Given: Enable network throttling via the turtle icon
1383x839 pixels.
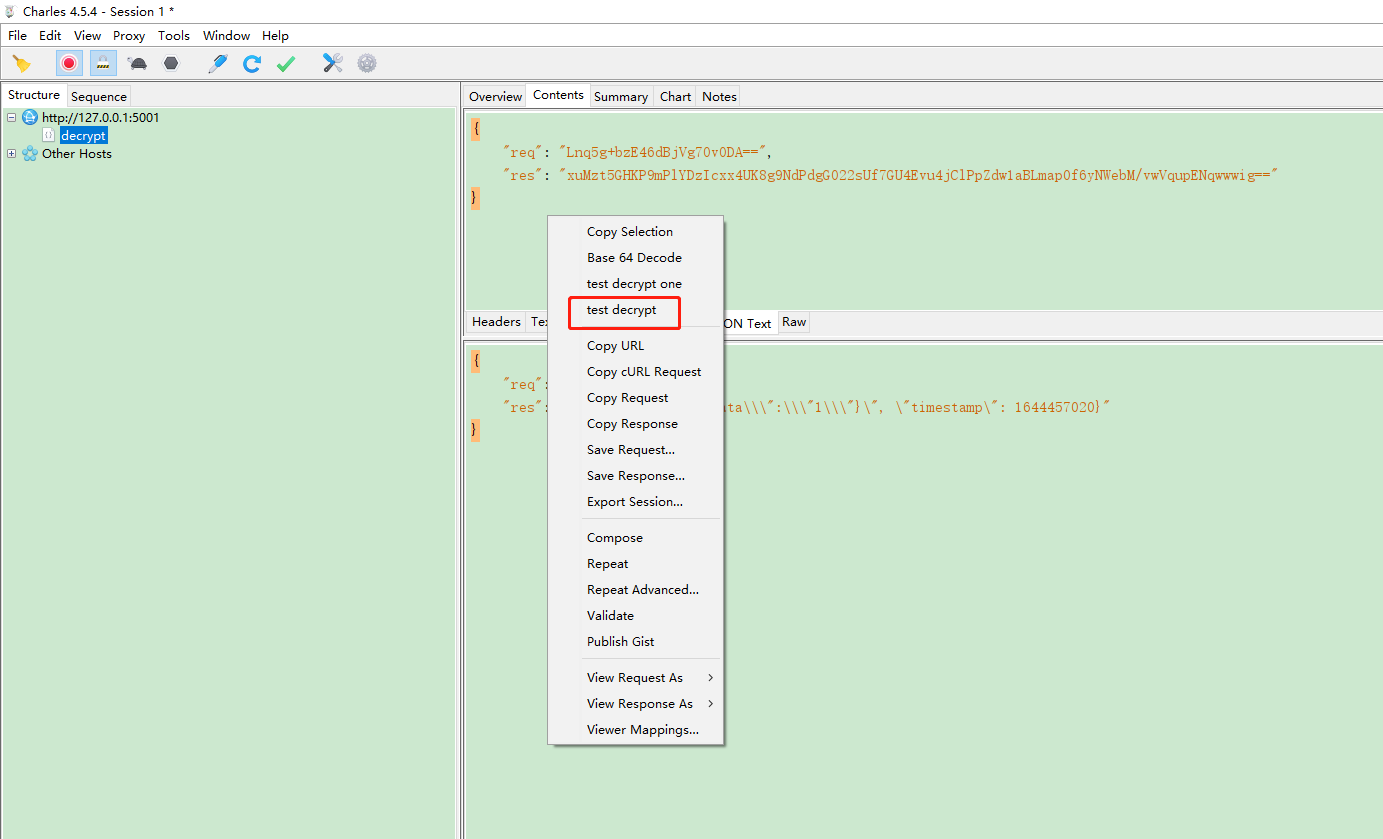Looking at the screenshot, I should point(137,62).
